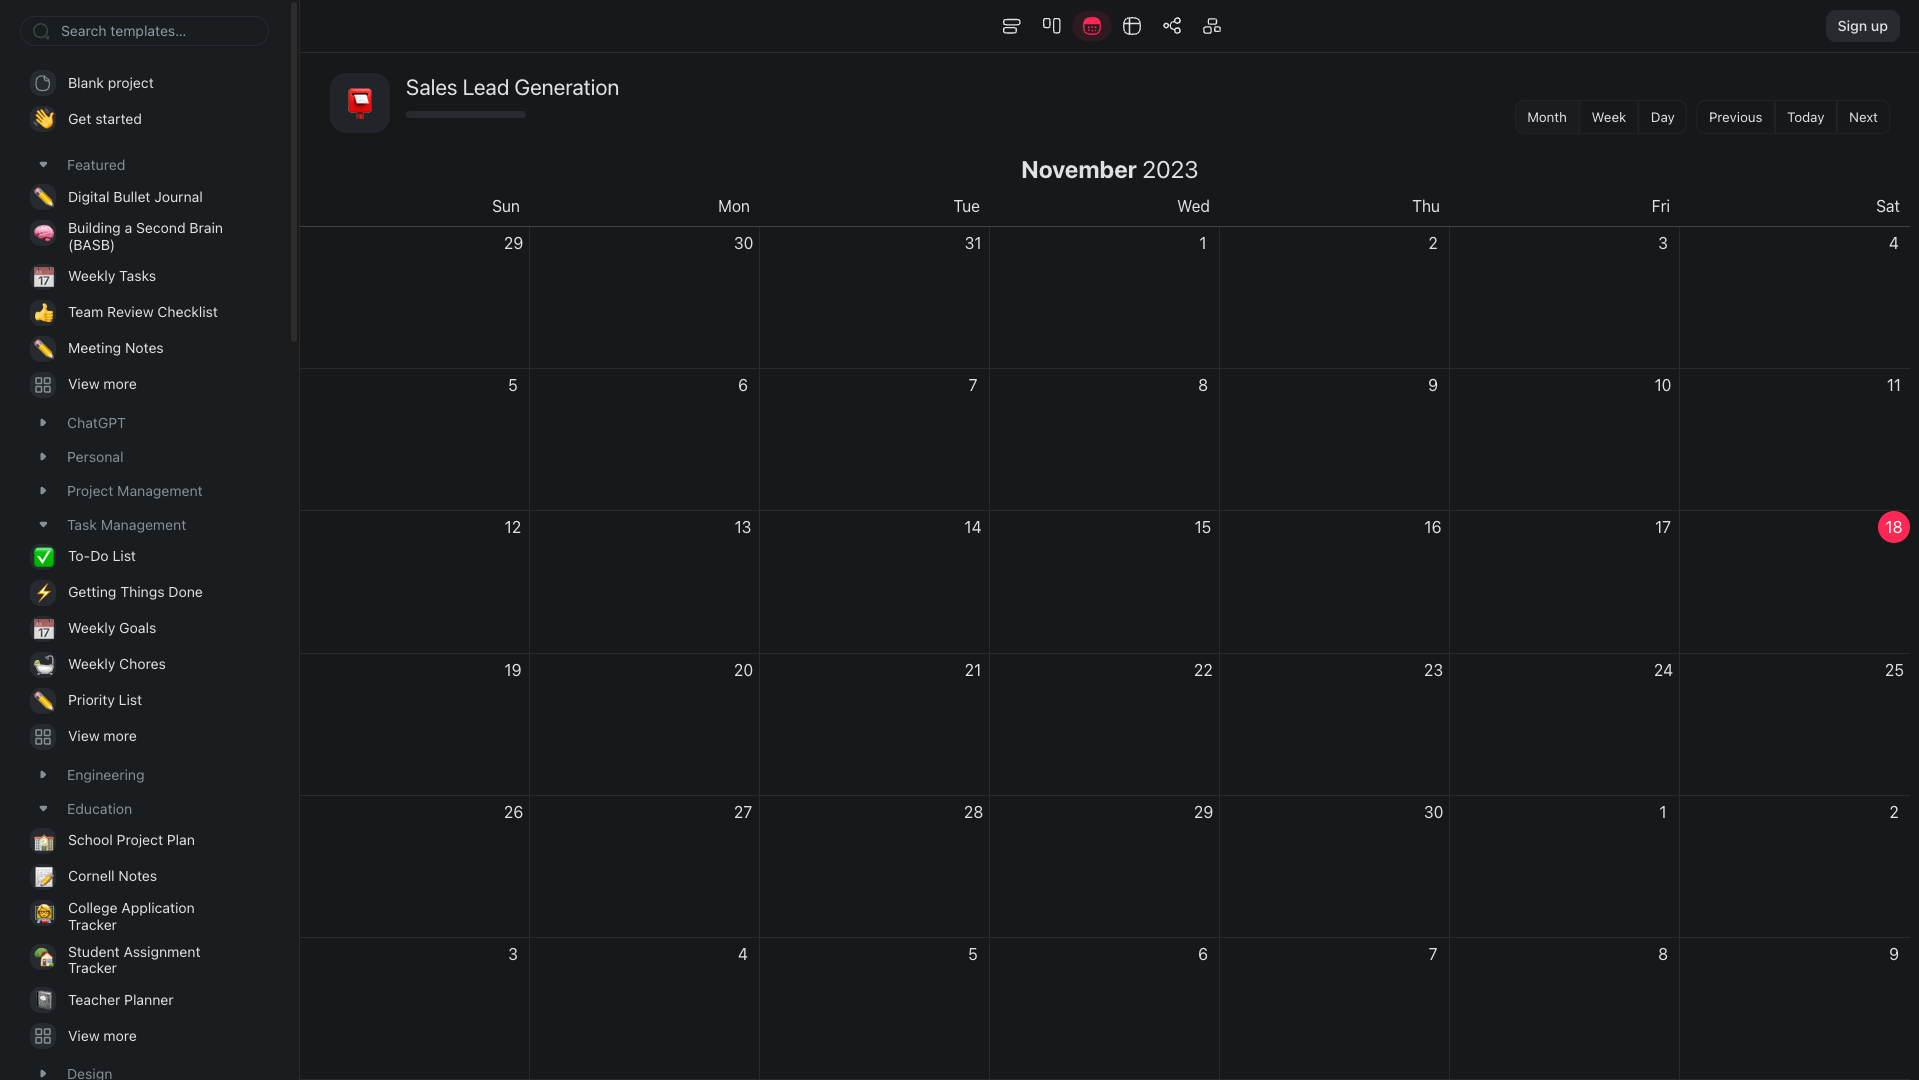
Task: Expand the ChatGPT category
Action: pos(43,423)
